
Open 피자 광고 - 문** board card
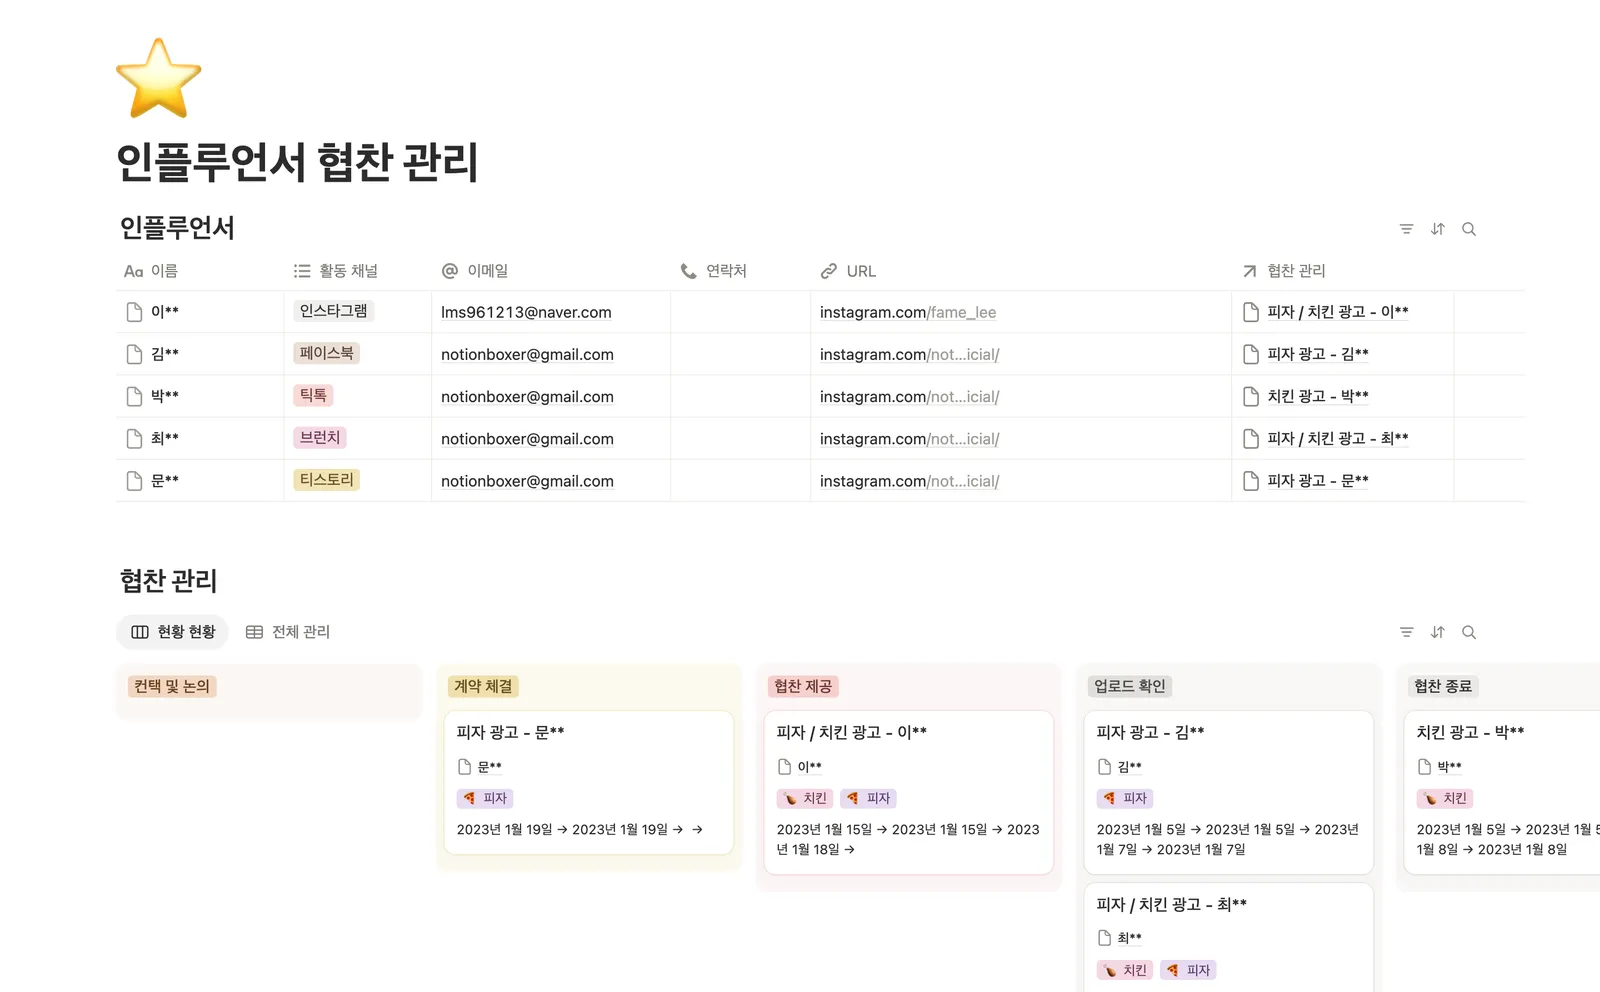(x=589, y=783)
